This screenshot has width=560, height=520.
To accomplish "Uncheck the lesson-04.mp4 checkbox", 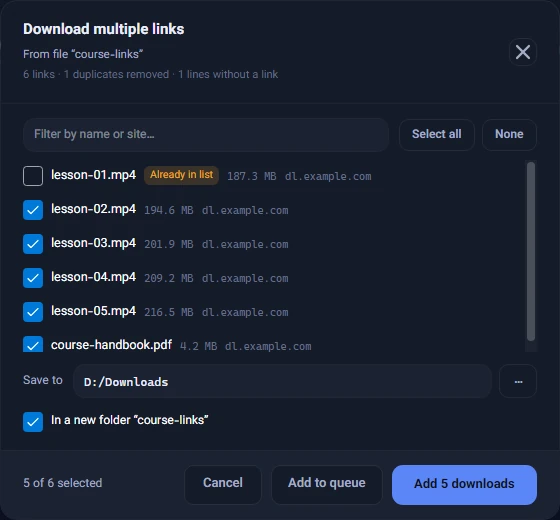I will (x=33, y=278).
